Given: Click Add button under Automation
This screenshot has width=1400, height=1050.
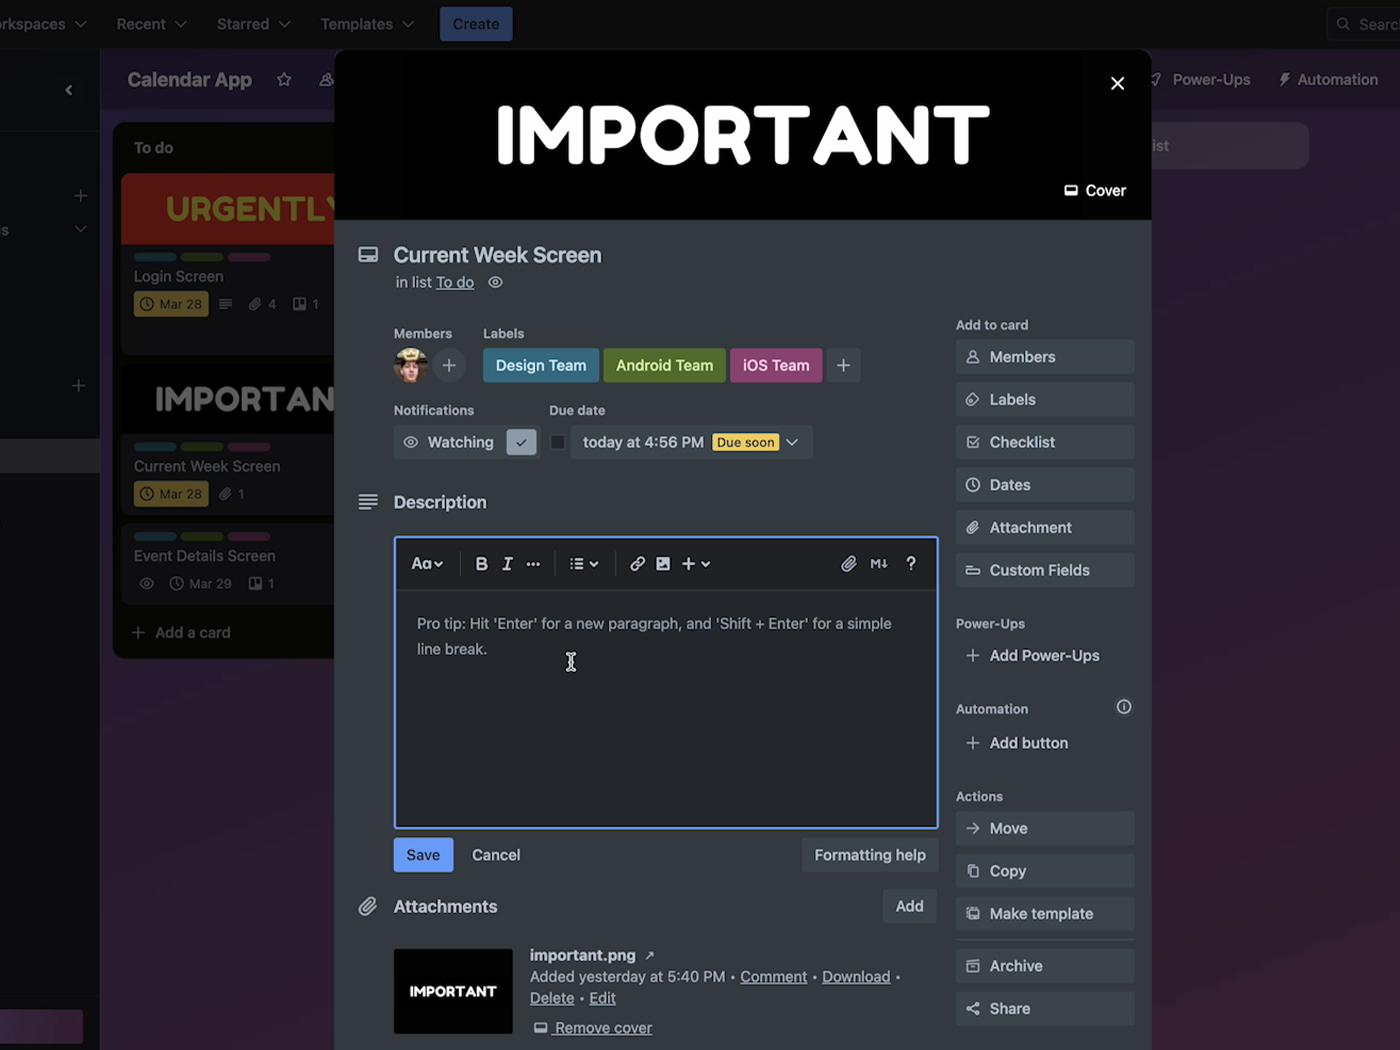Looking at the screenshot, I should point(1045,743).
